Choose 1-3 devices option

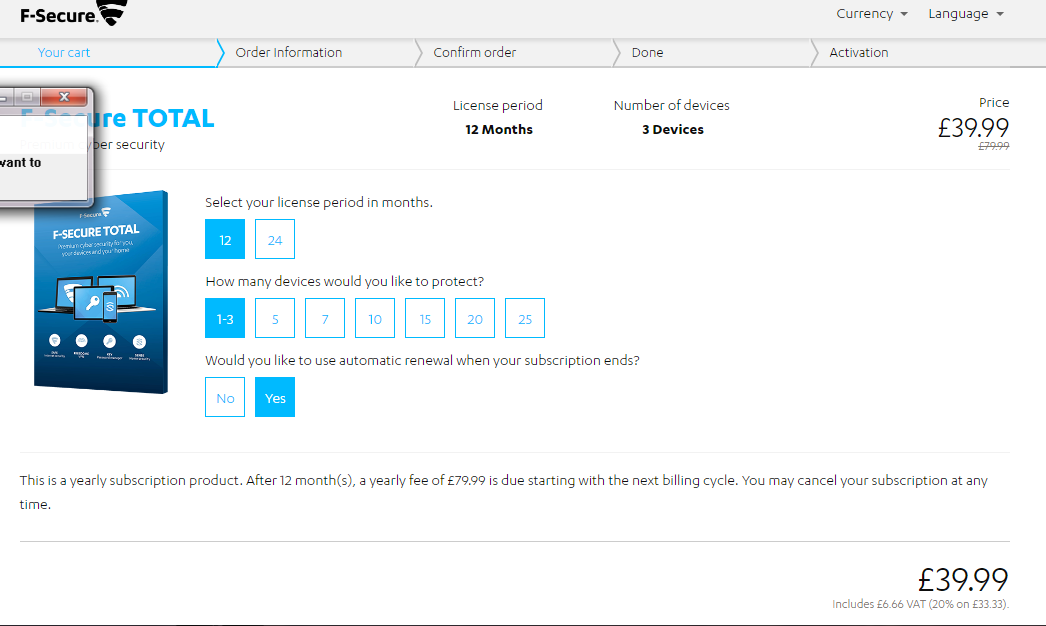[x=225, y=318]
